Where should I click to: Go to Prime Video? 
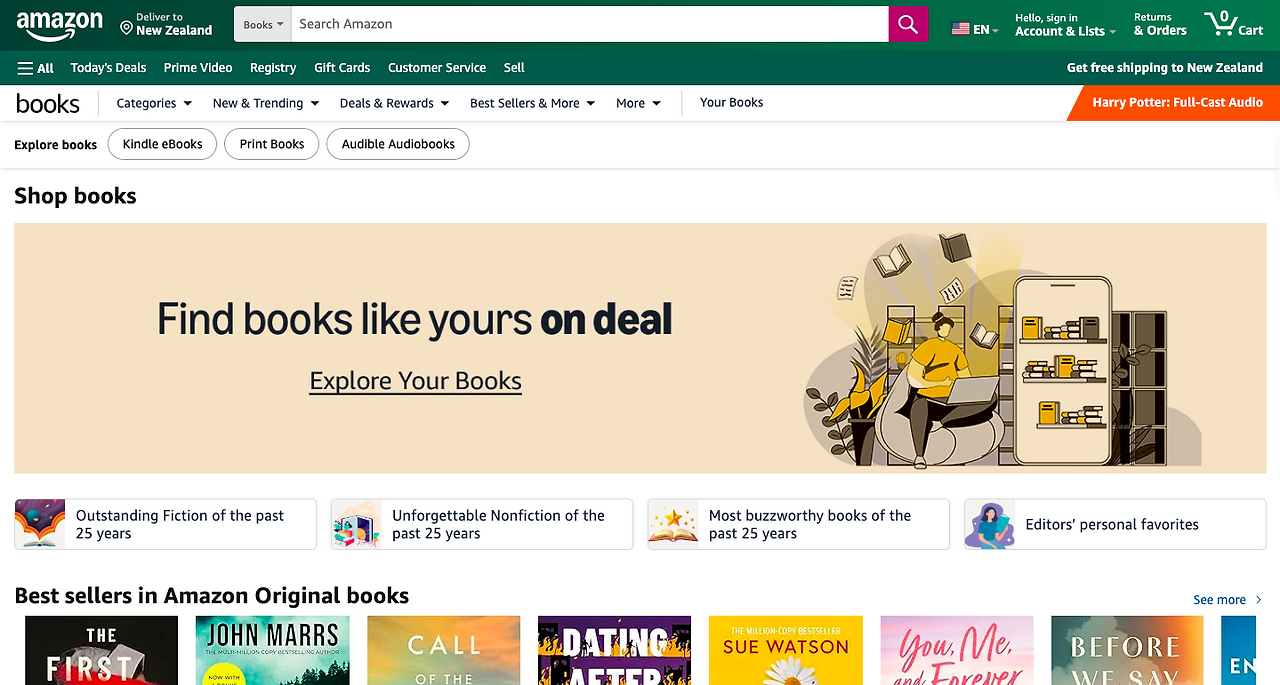(x=198, y=68)
